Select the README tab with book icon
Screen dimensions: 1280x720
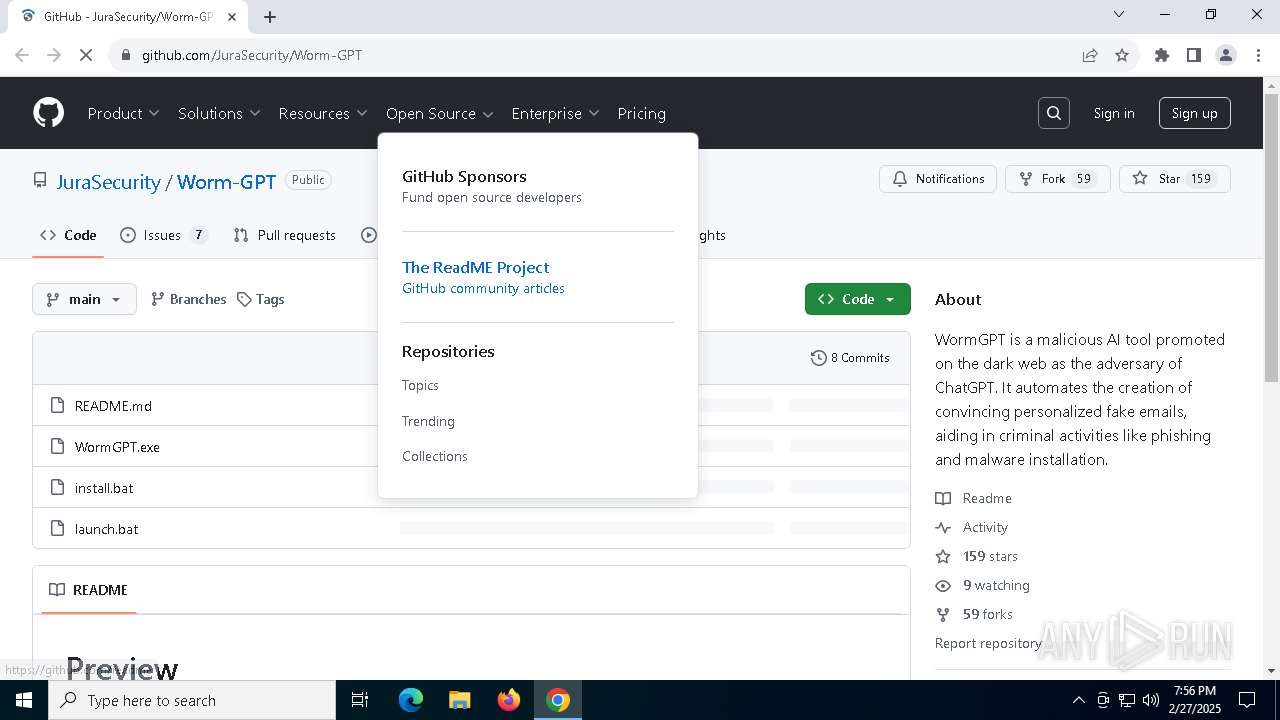88,590
